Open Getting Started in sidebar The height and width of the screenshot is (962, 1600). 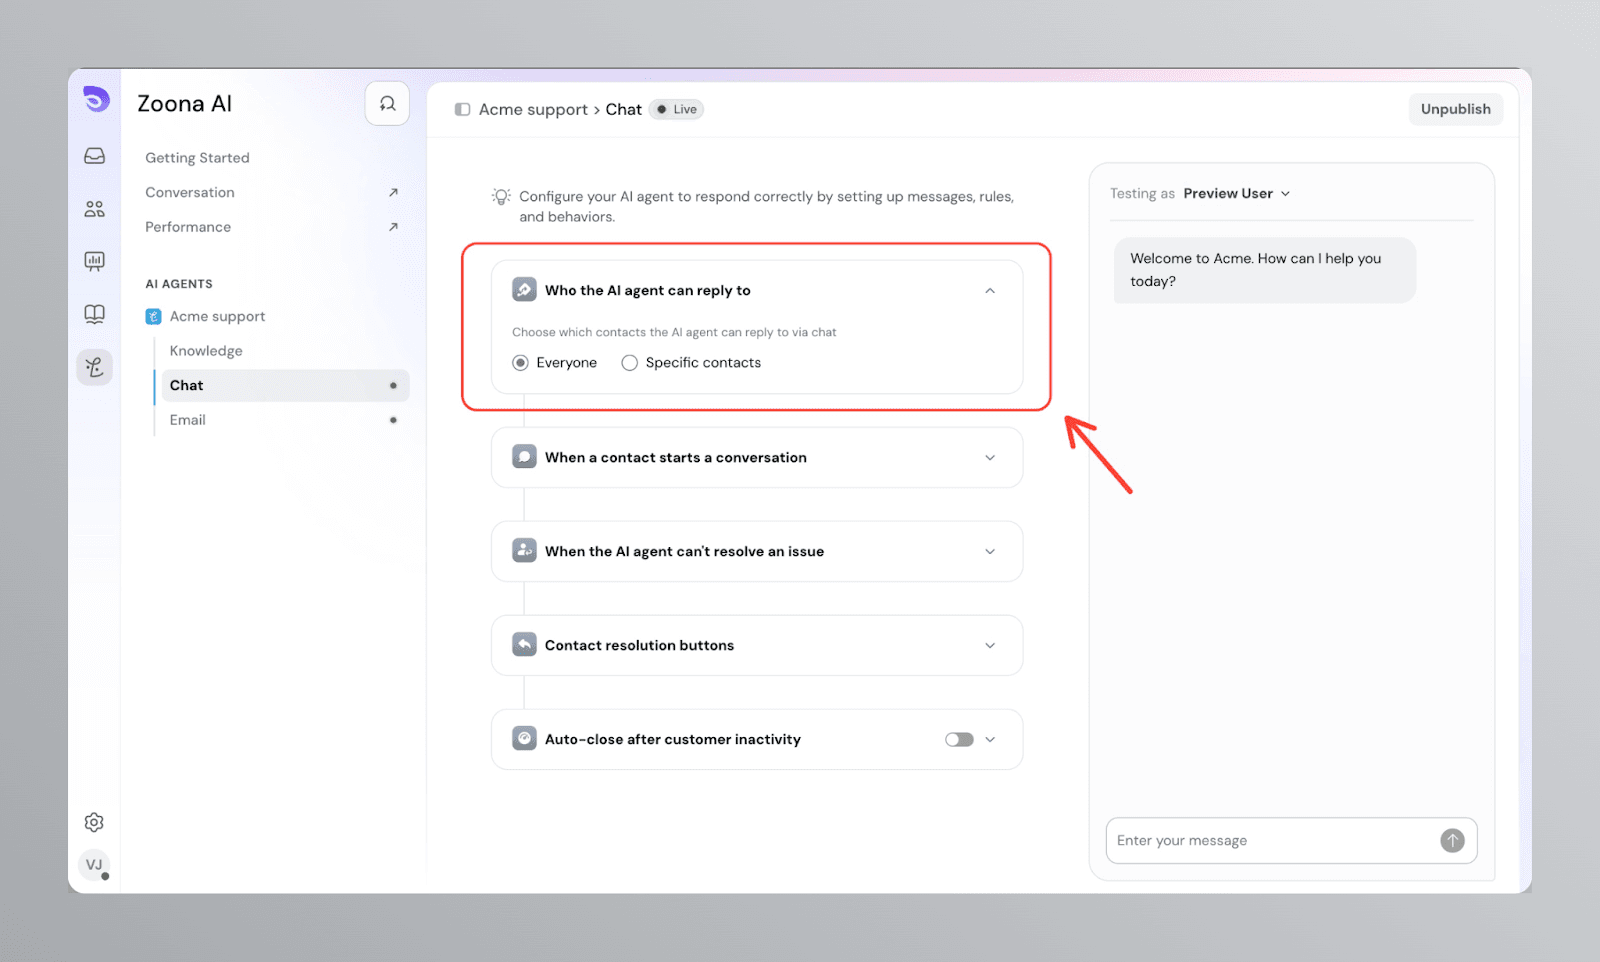point(197,158)
